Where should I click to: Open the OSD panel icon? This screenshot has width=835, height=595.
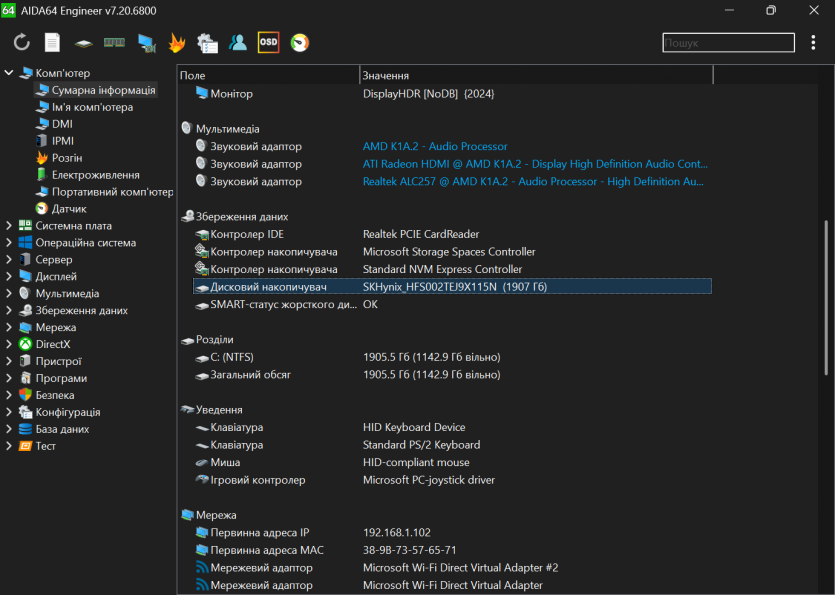[268, 43]
